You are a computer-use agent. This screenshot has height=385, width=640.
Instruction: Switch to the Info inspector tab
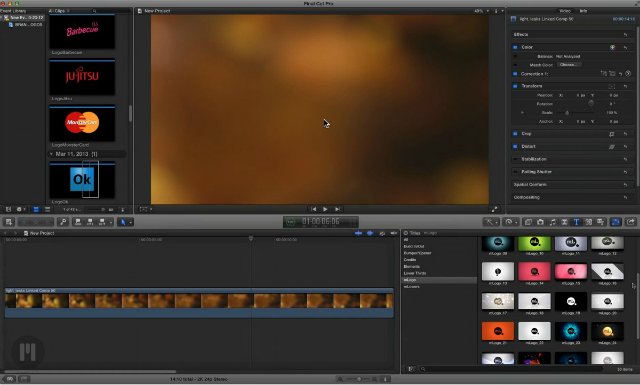583,11
